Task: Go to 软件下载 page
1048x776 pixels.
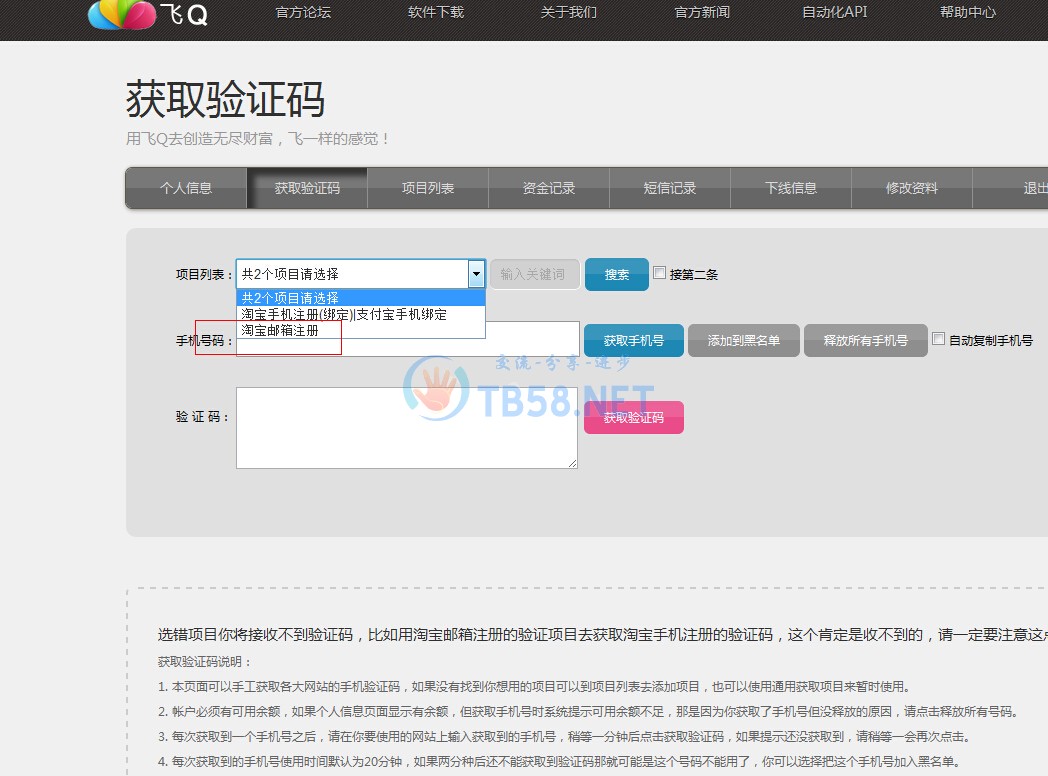Action: pyautogui.click(x=436, y=13)
